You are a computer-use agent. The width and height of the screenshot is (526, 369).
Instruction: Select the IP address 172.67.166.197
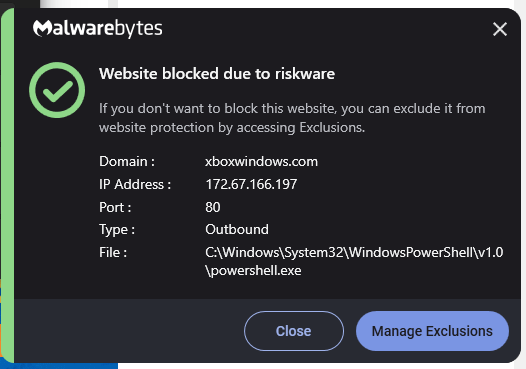coord(251,184)
